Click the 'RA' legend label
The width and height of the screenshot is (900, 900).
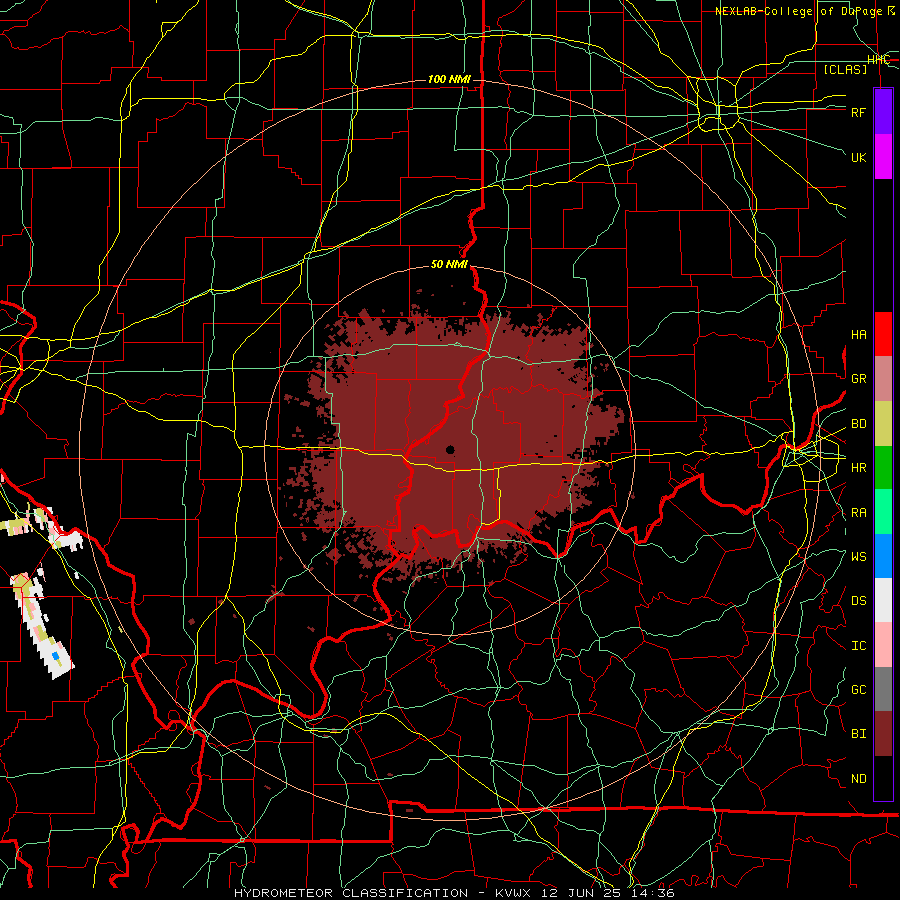point(858,513)
